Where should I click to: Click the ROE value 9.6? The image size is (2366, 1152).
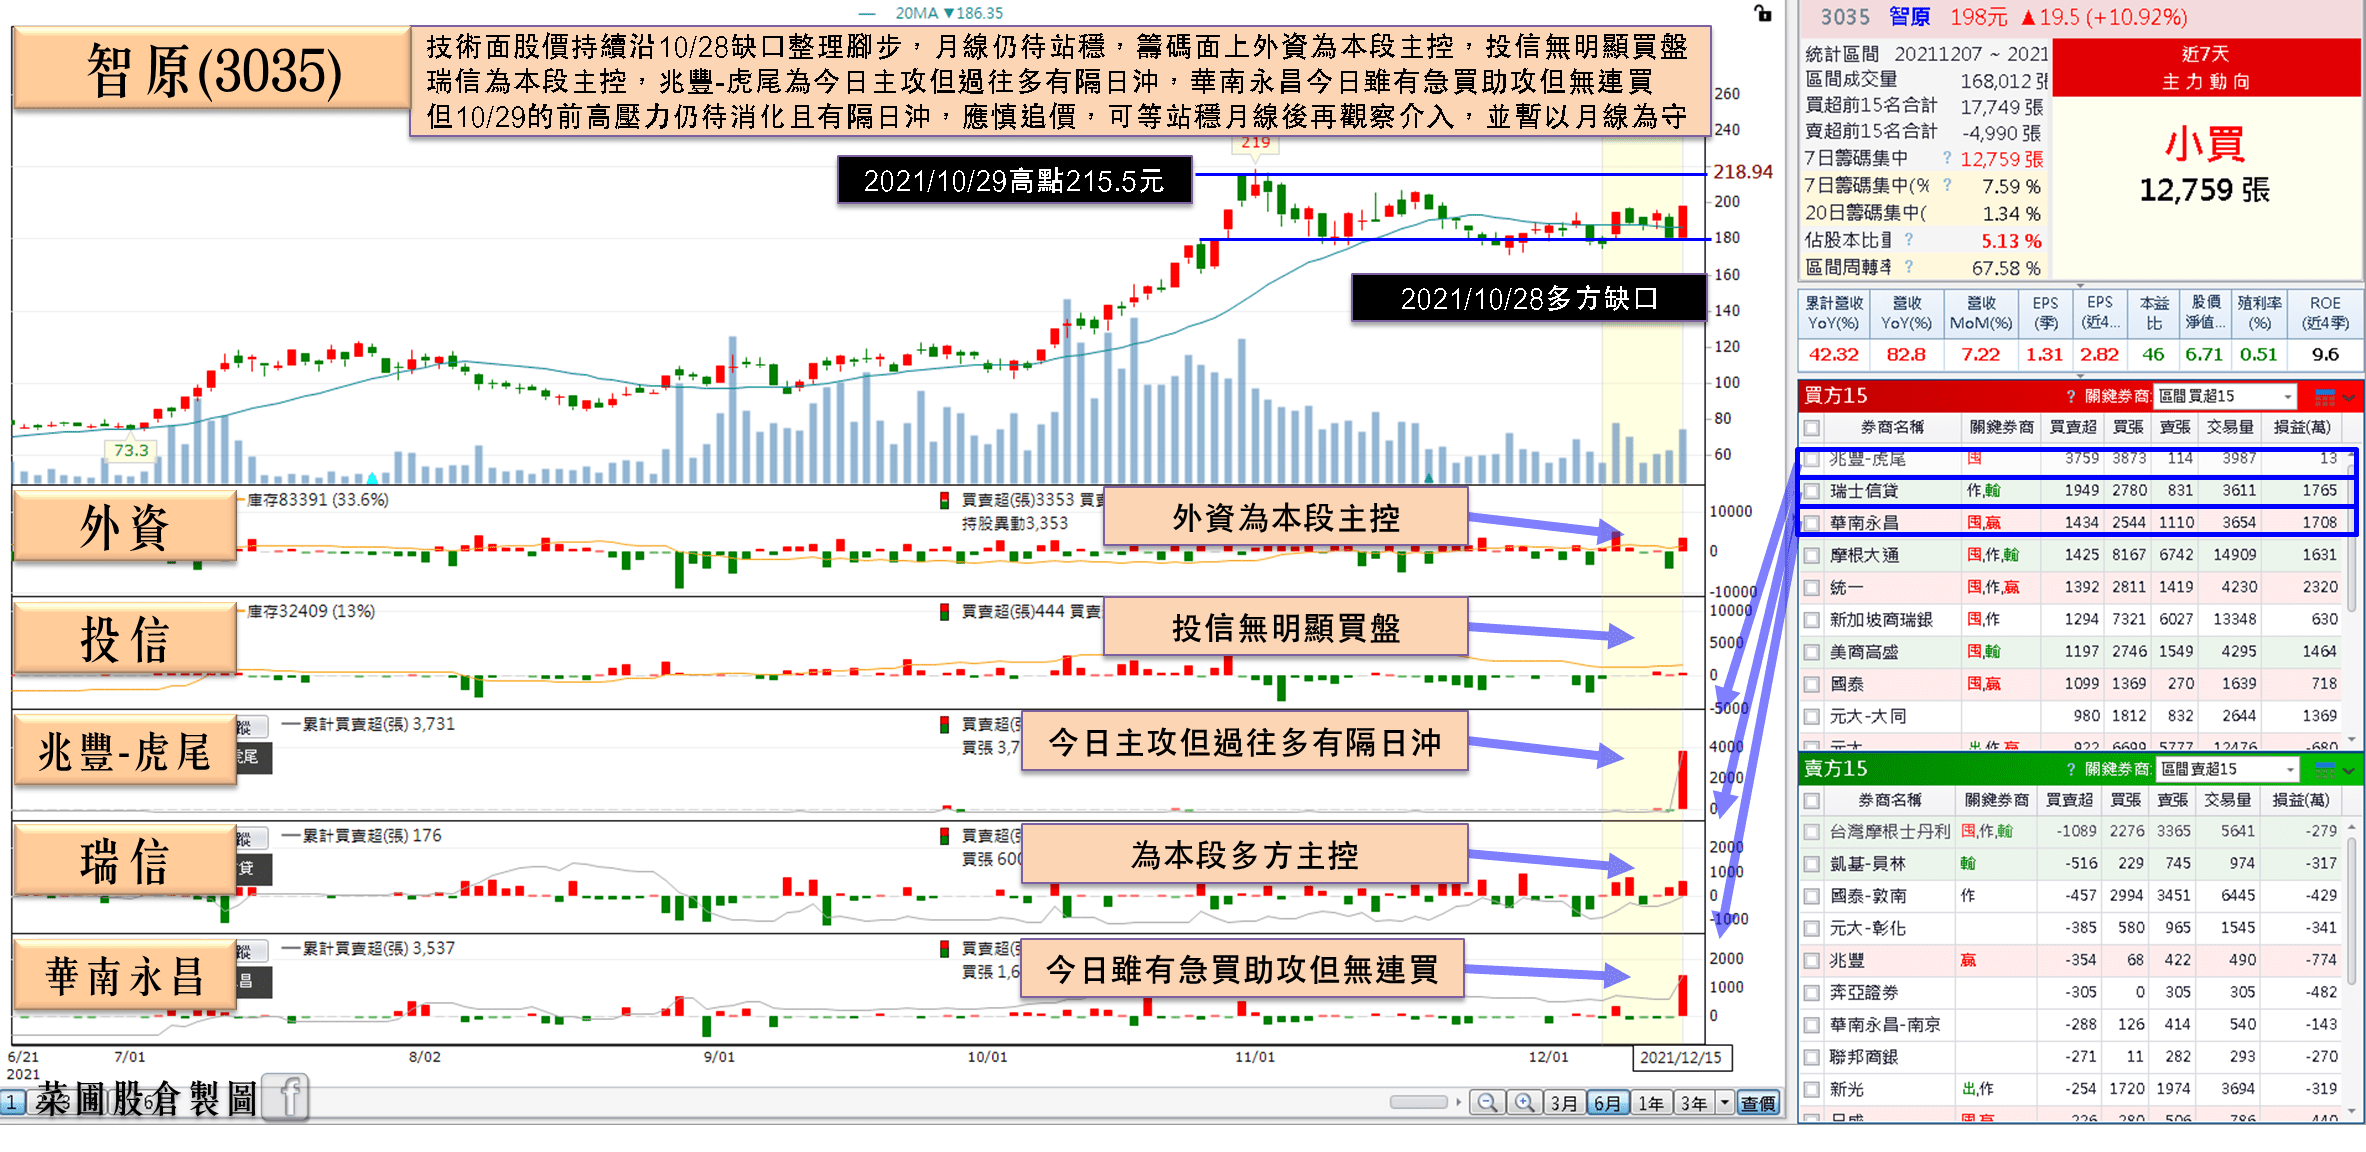(2325, 354)
